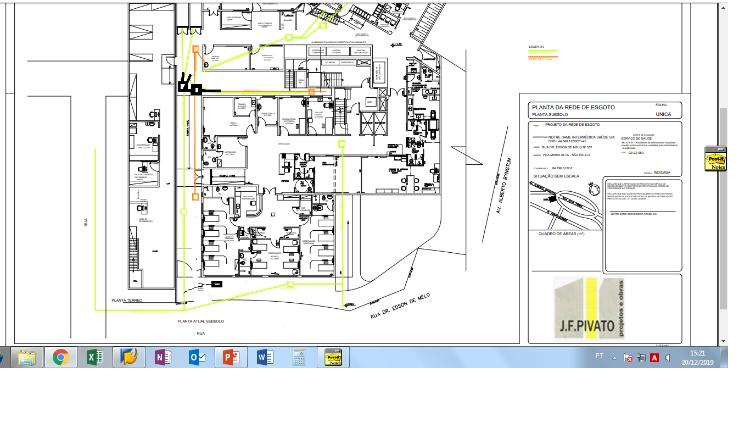Click the scrollbar up arrow
This screenshot has width=750, height=422.
(x=723, y=8)
